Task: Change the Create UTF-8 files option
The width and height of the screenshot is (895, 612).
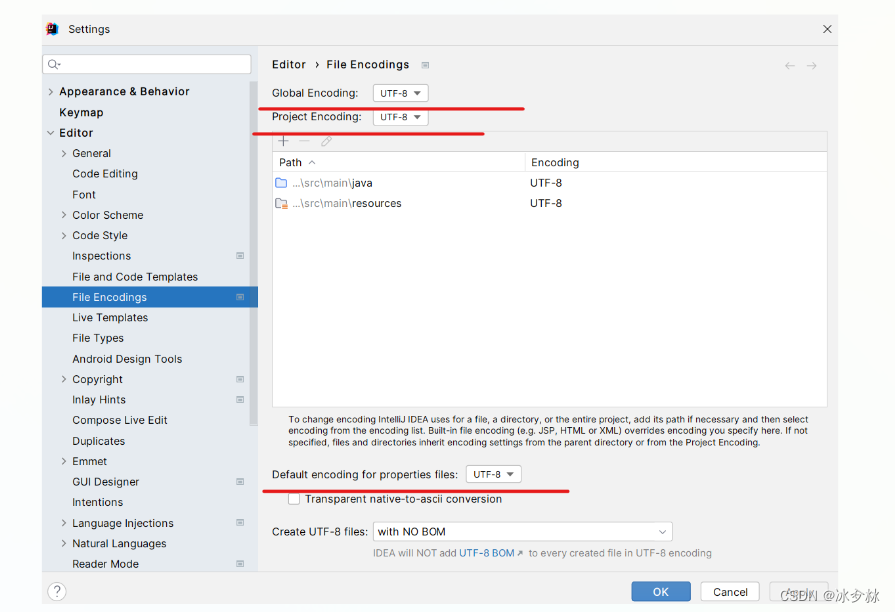Action: coord(521,531)
